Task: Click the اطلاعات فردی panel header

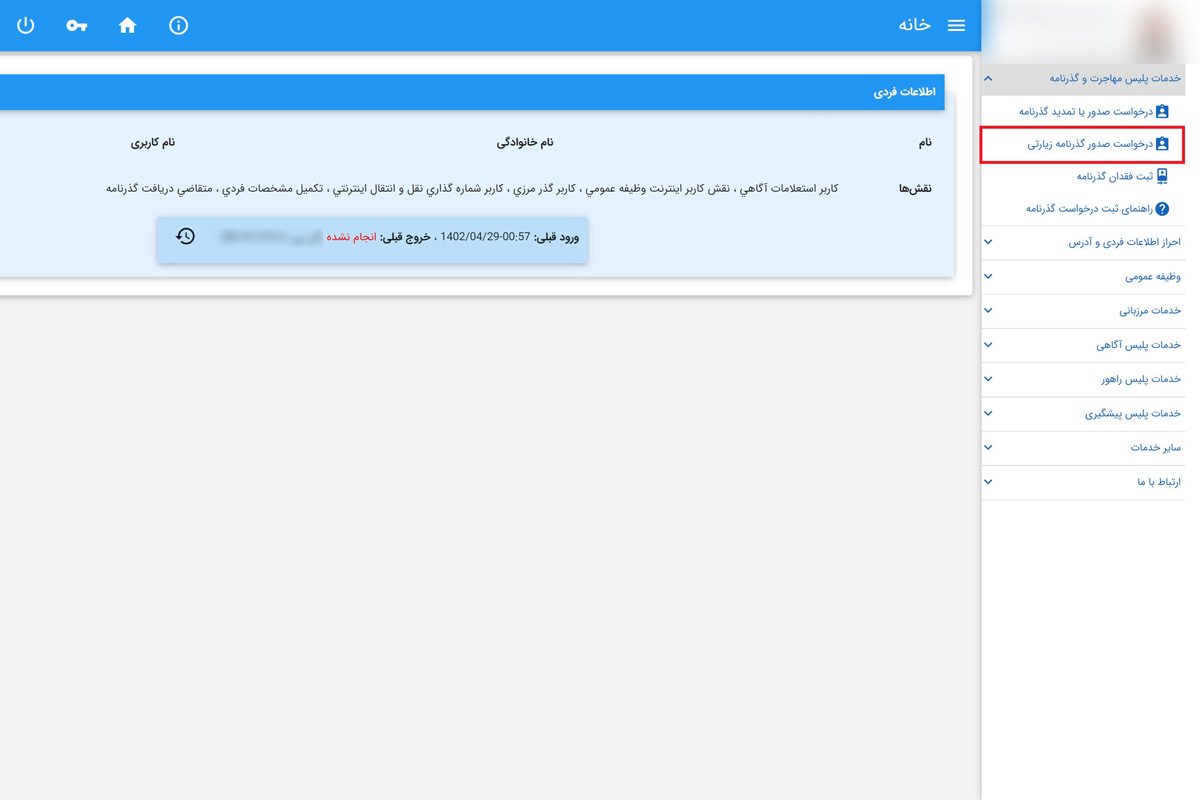Action: (x=472, y=92)
